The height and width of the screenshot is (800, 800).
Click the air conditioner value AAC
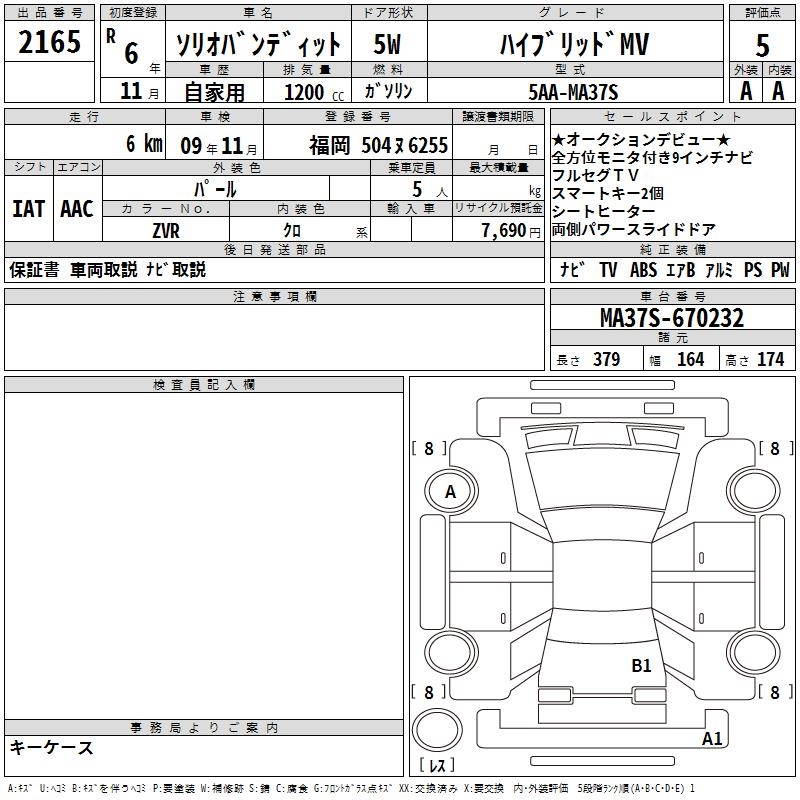click(77, 209)
